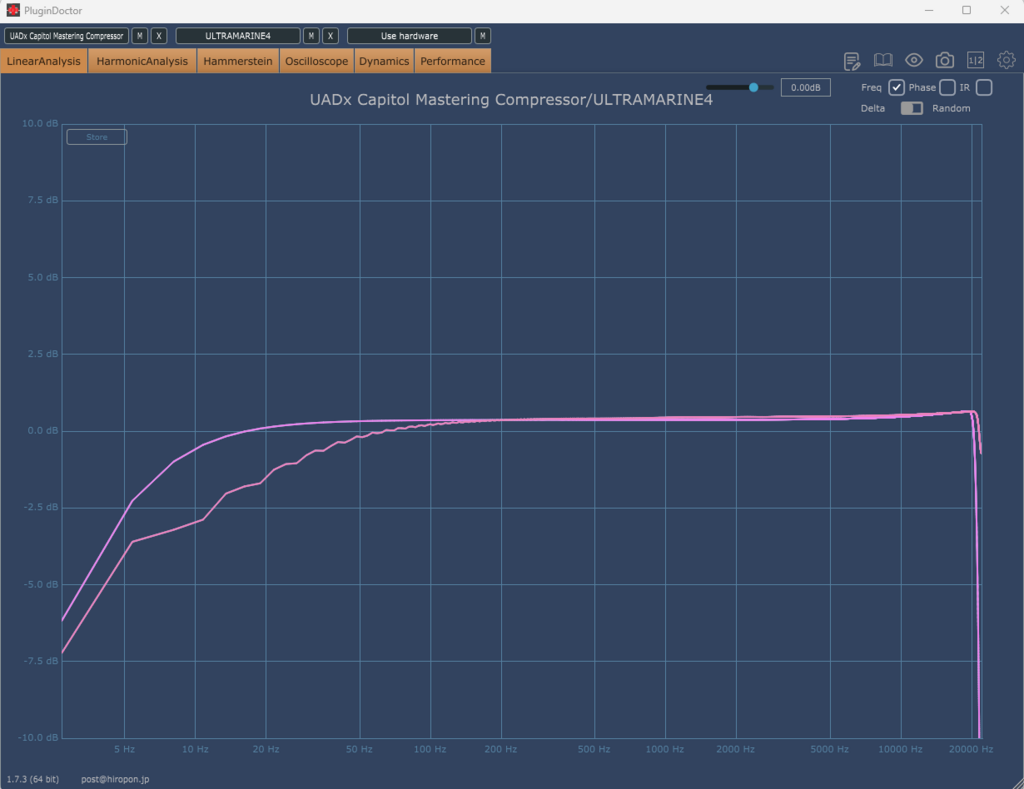Image resolution: width=1024 pixels, height=789 pixels.
Task: Show the Performance tab
Action: point(453,61)
